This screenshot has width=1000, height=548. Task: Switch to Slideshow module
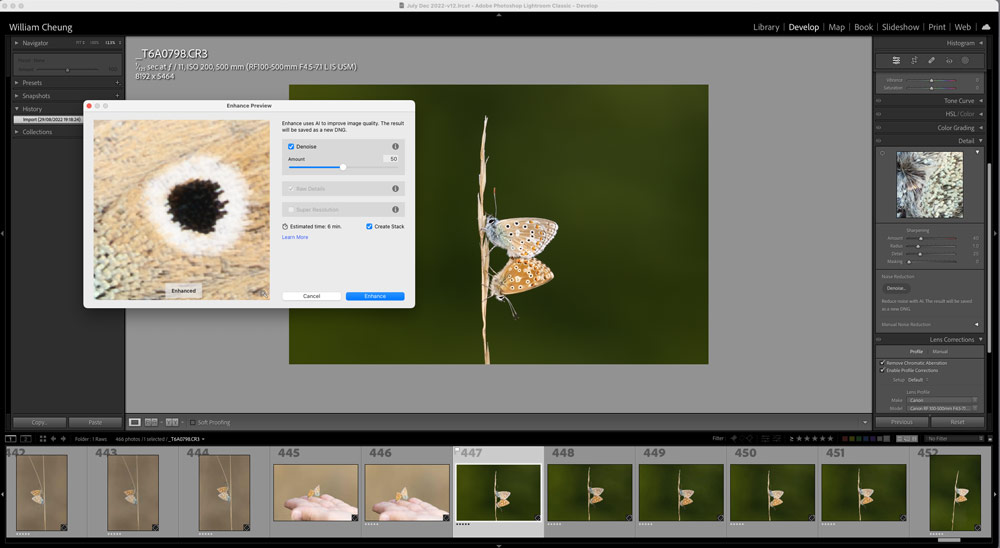click(901, 27)
